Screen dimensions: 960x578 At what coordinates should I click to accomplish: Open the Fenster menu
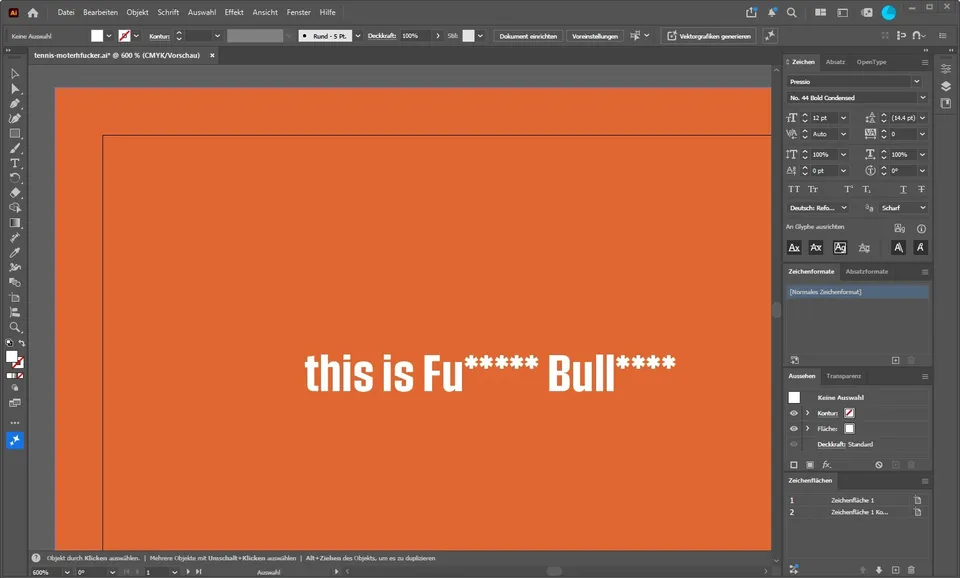point(298,12)
